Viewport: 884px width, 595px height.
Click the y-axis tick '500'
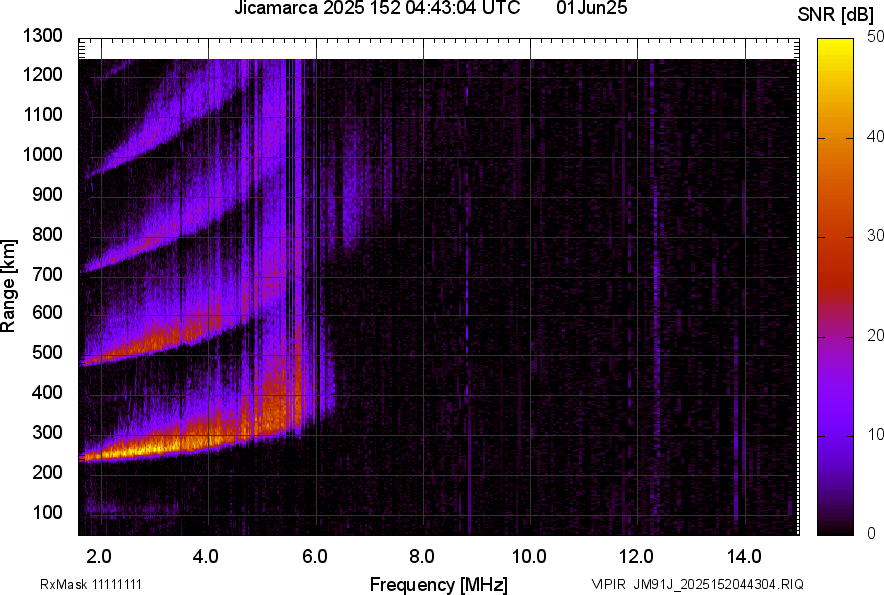click(x=47, y=352)
